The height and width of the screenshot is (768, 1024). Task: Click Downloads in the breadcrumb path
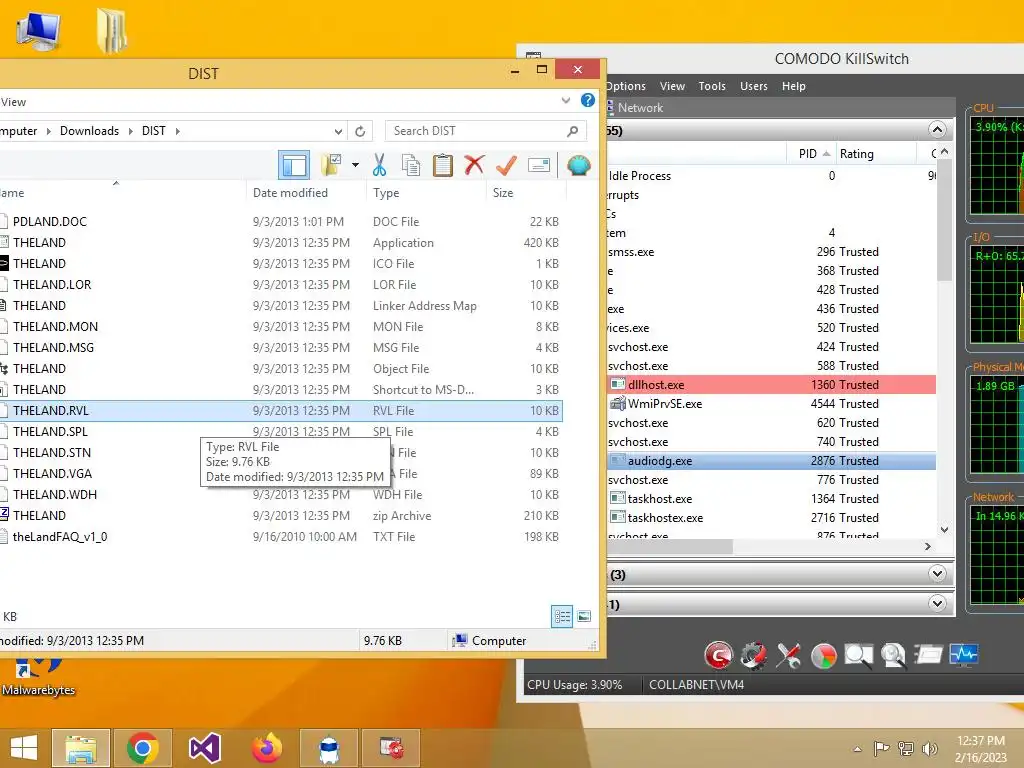tap(89, 131)
